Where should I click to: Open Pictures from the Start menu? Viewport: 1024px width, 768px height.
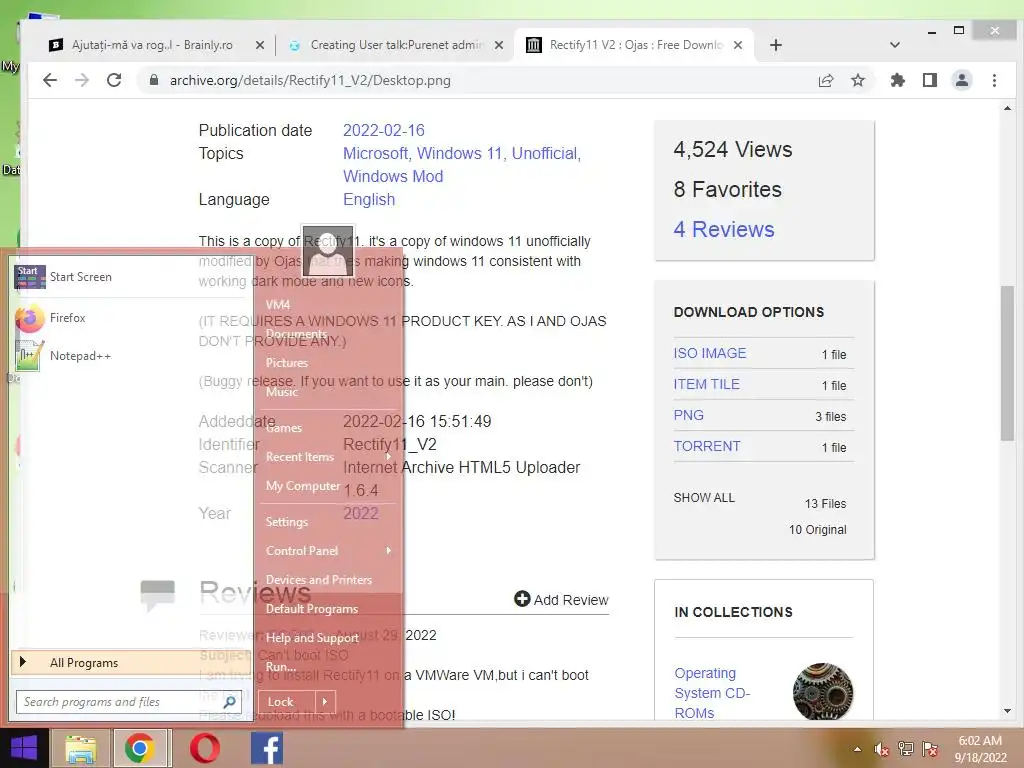coord(286,363)
